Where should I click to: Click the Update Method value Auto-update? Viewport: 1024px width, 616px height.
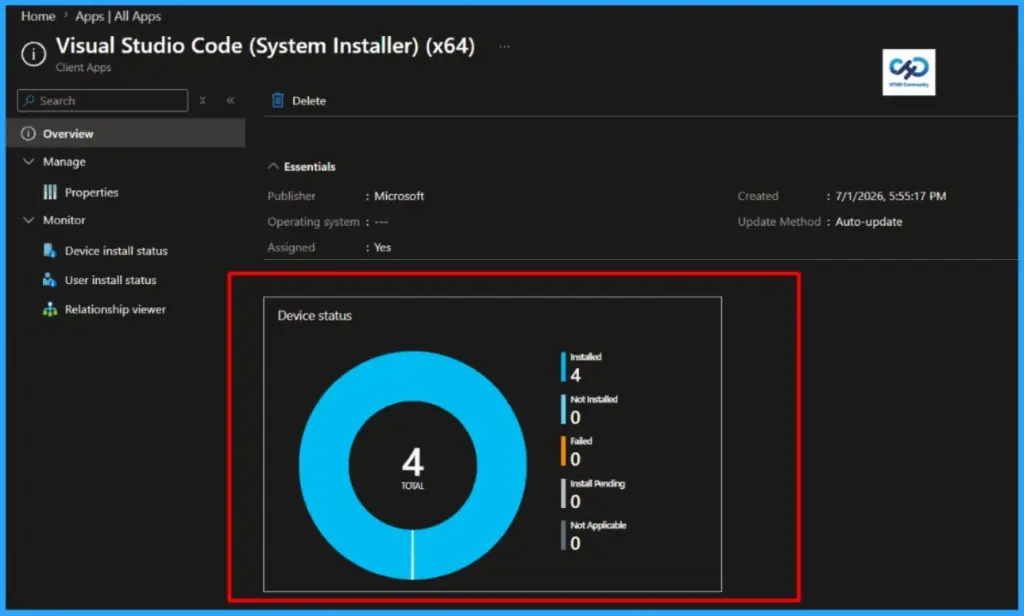point(869,222)
